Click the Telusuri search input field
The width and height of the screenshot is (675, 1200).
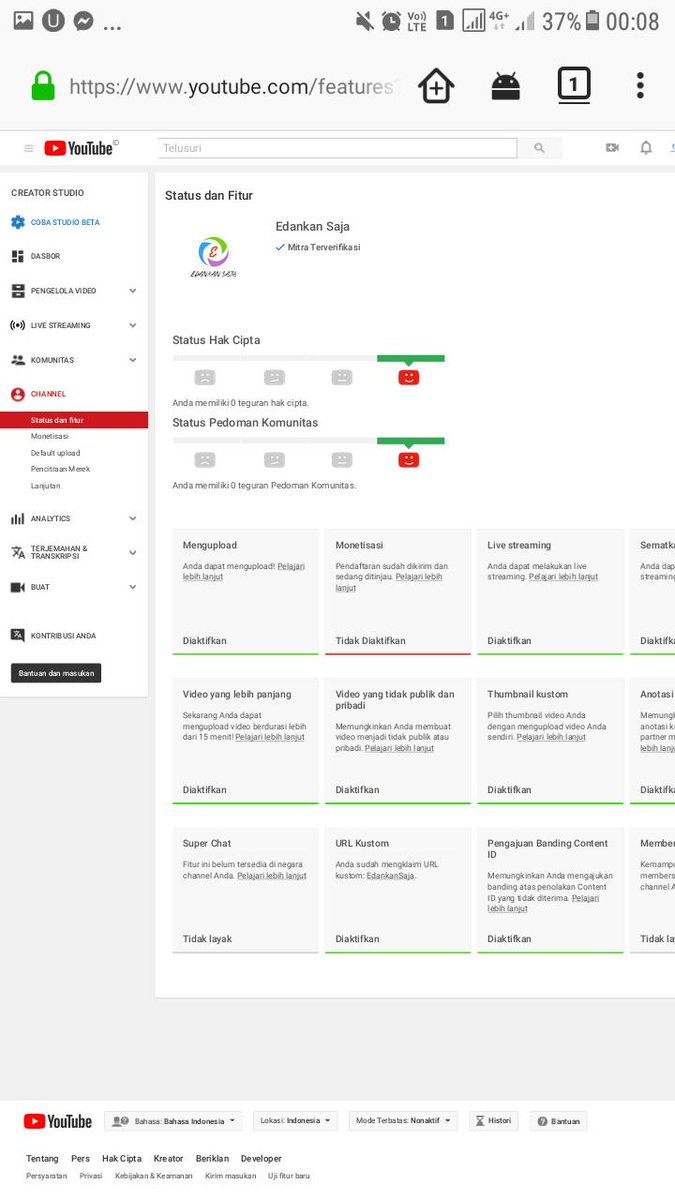(x=337, y=148)
